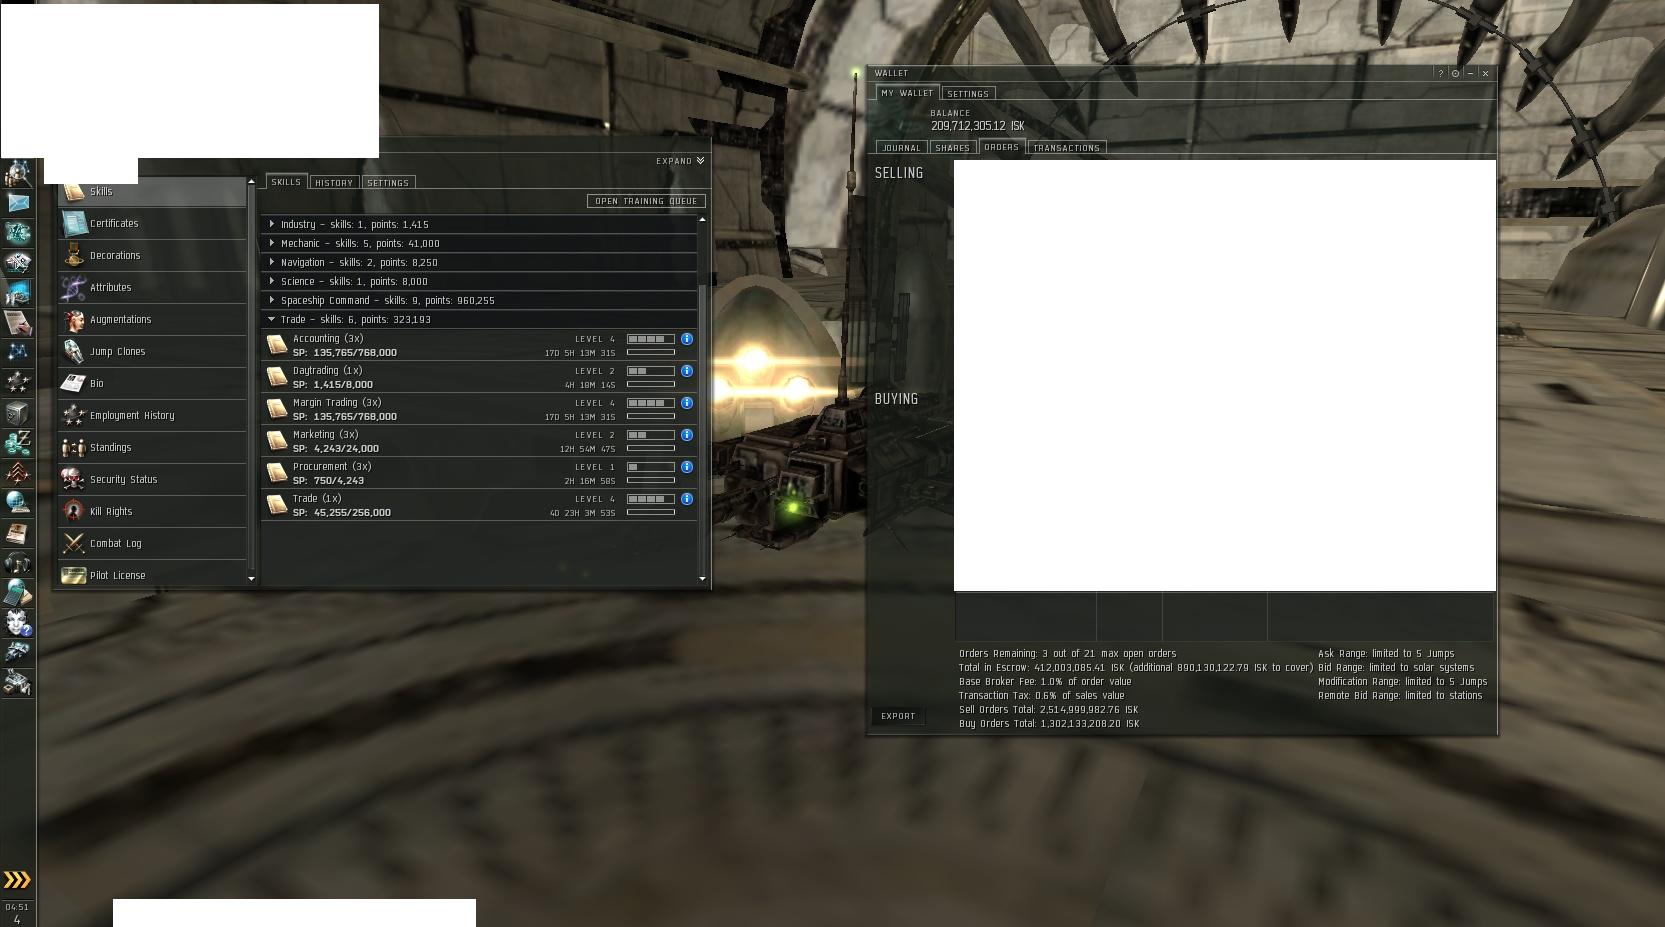Open the Jump Clones icon

coord(74,352)
